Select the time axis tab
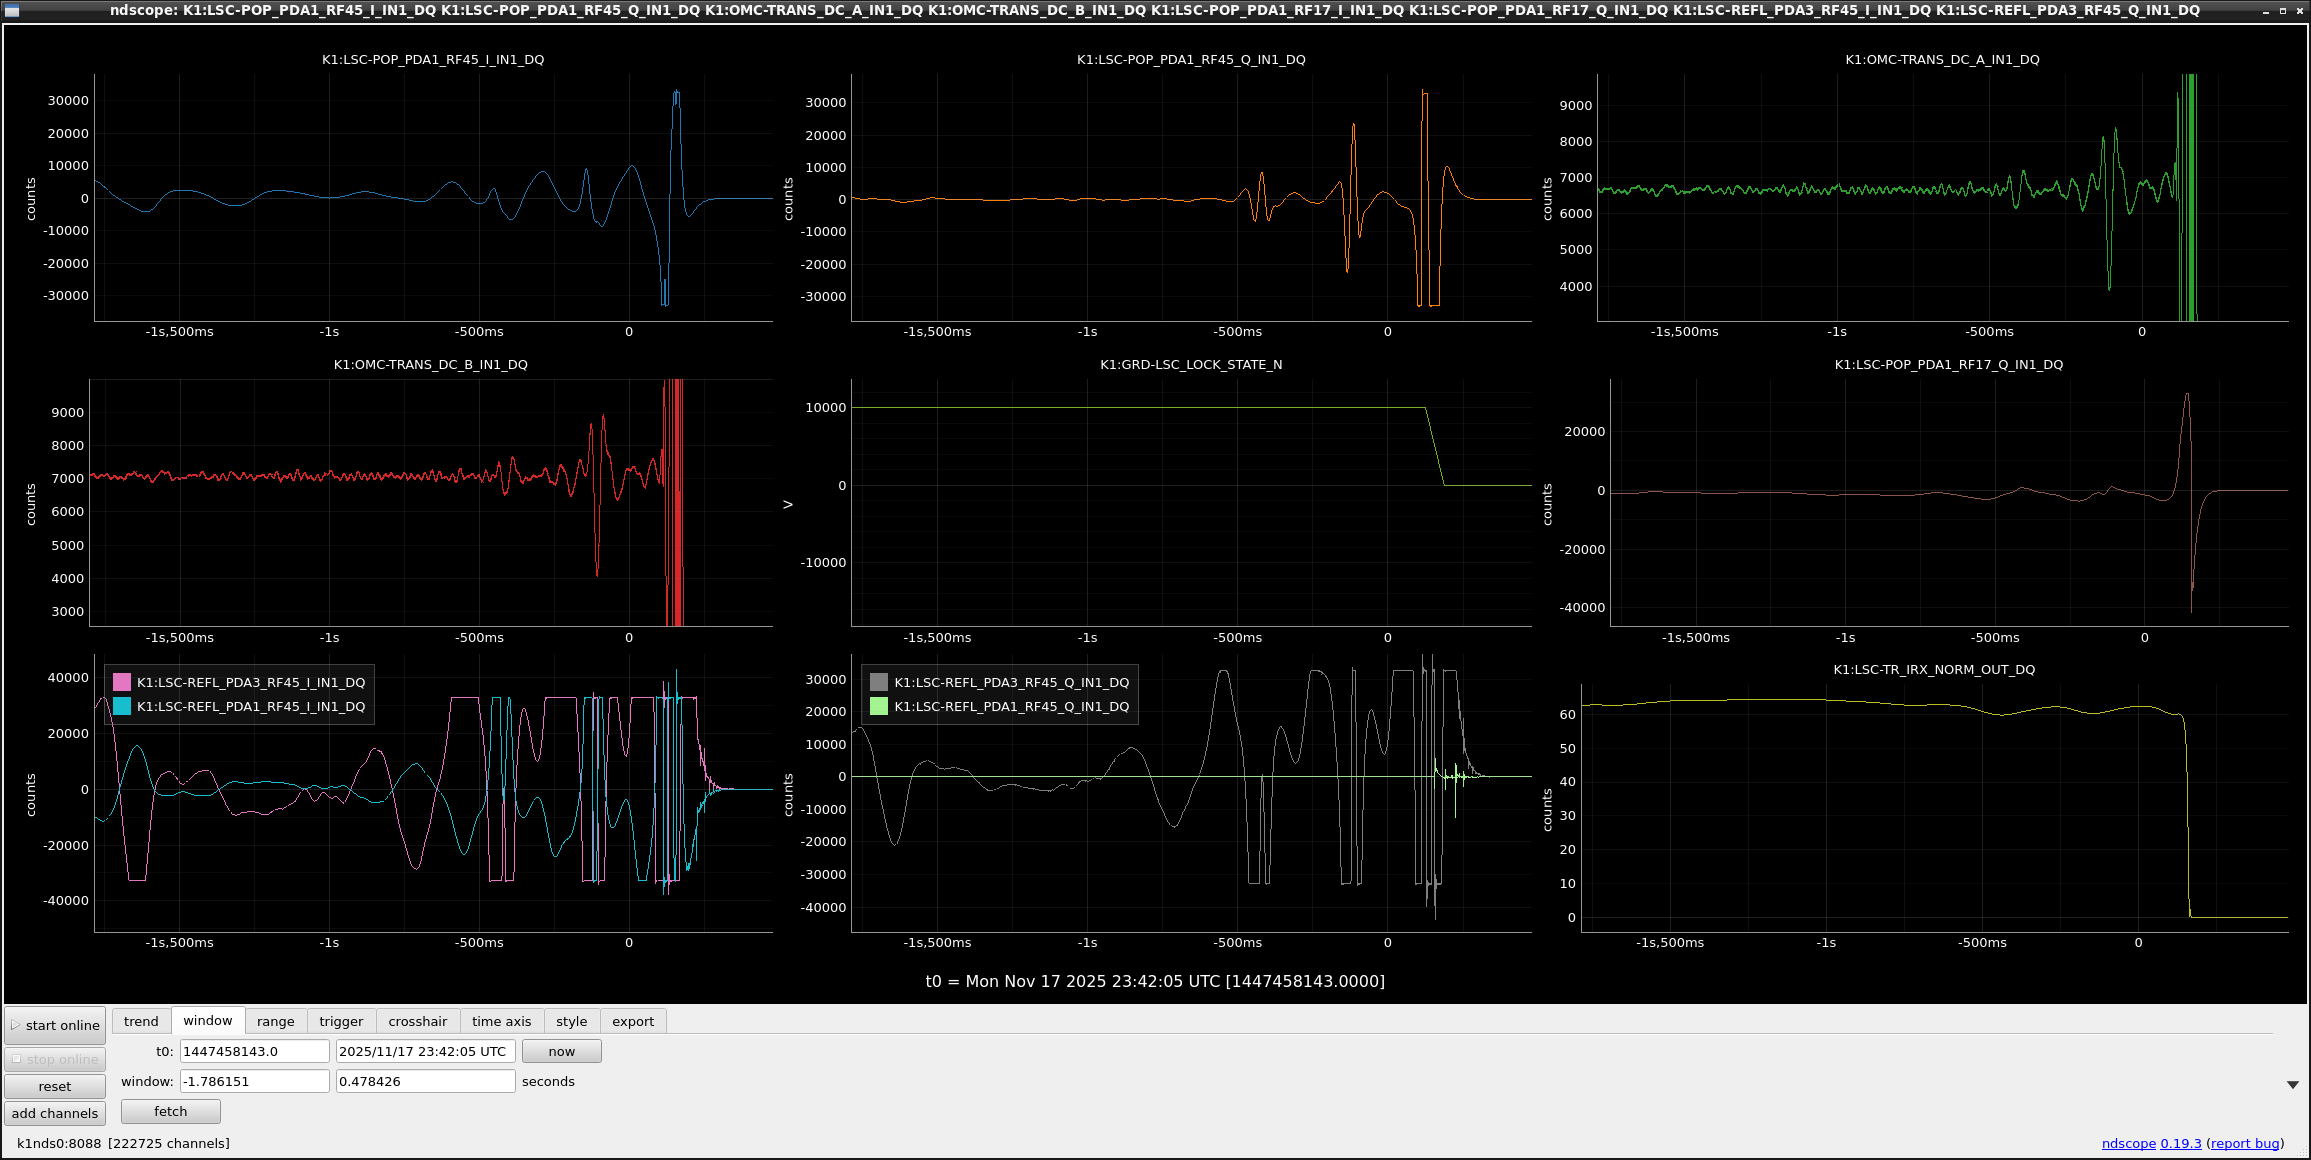Screen dimensions: 2311x1160 click(501, 1021)
